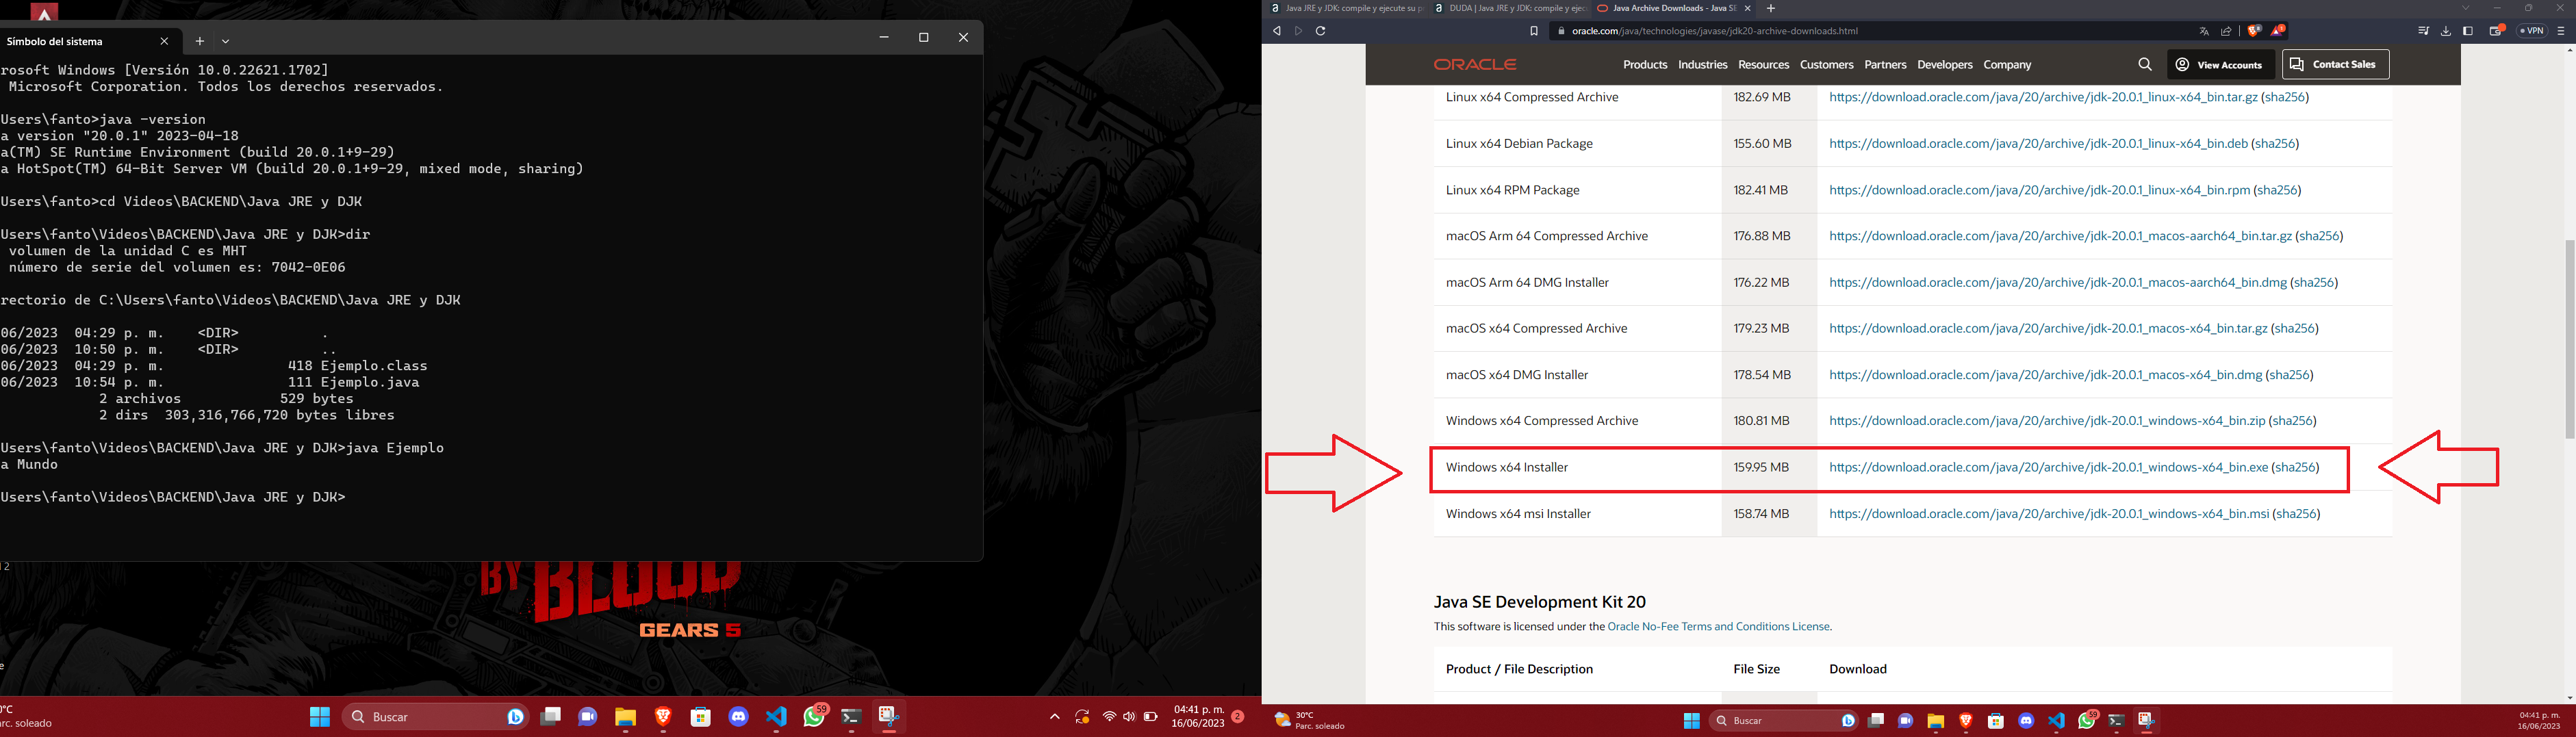The height and width of the screenshot is (737, 2576).
Task: Open the Customers menu on Oracle
Action: point(1826,64)
